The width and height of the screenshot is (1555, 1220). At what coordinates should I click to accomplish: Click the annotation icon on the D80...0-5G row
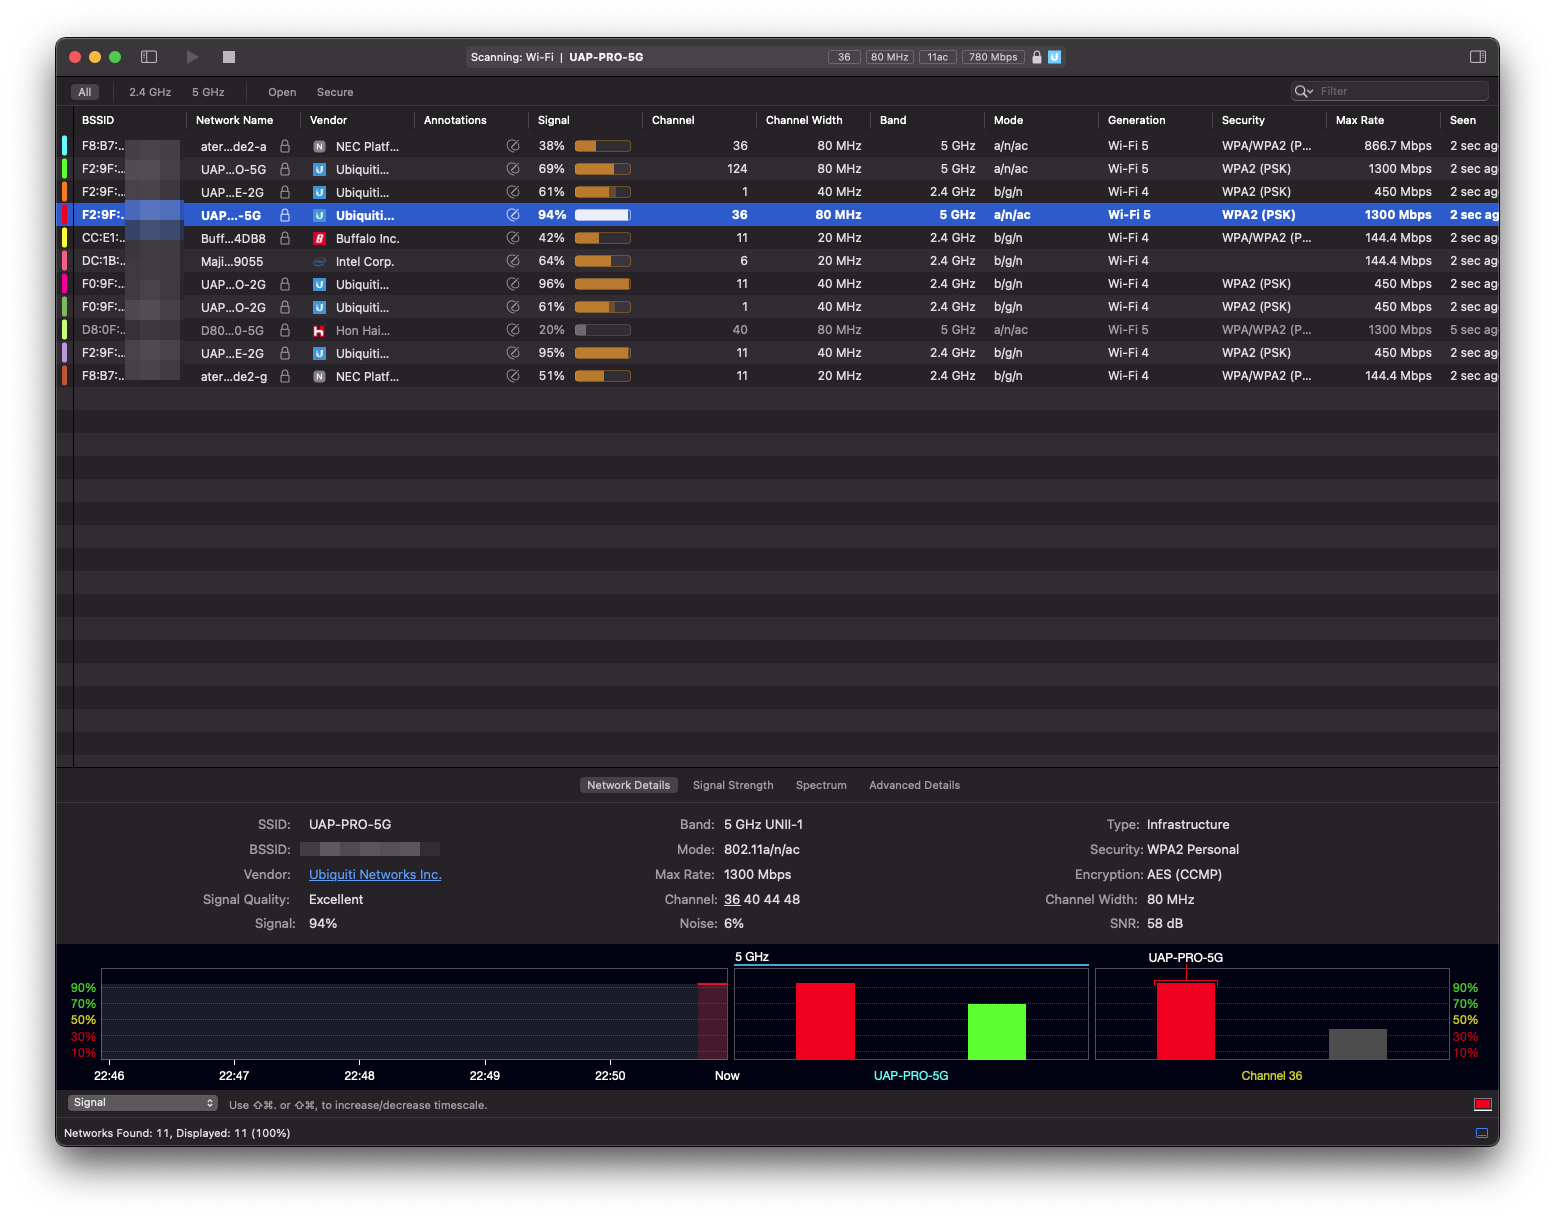pyautogui.click(x=513, y=330)
